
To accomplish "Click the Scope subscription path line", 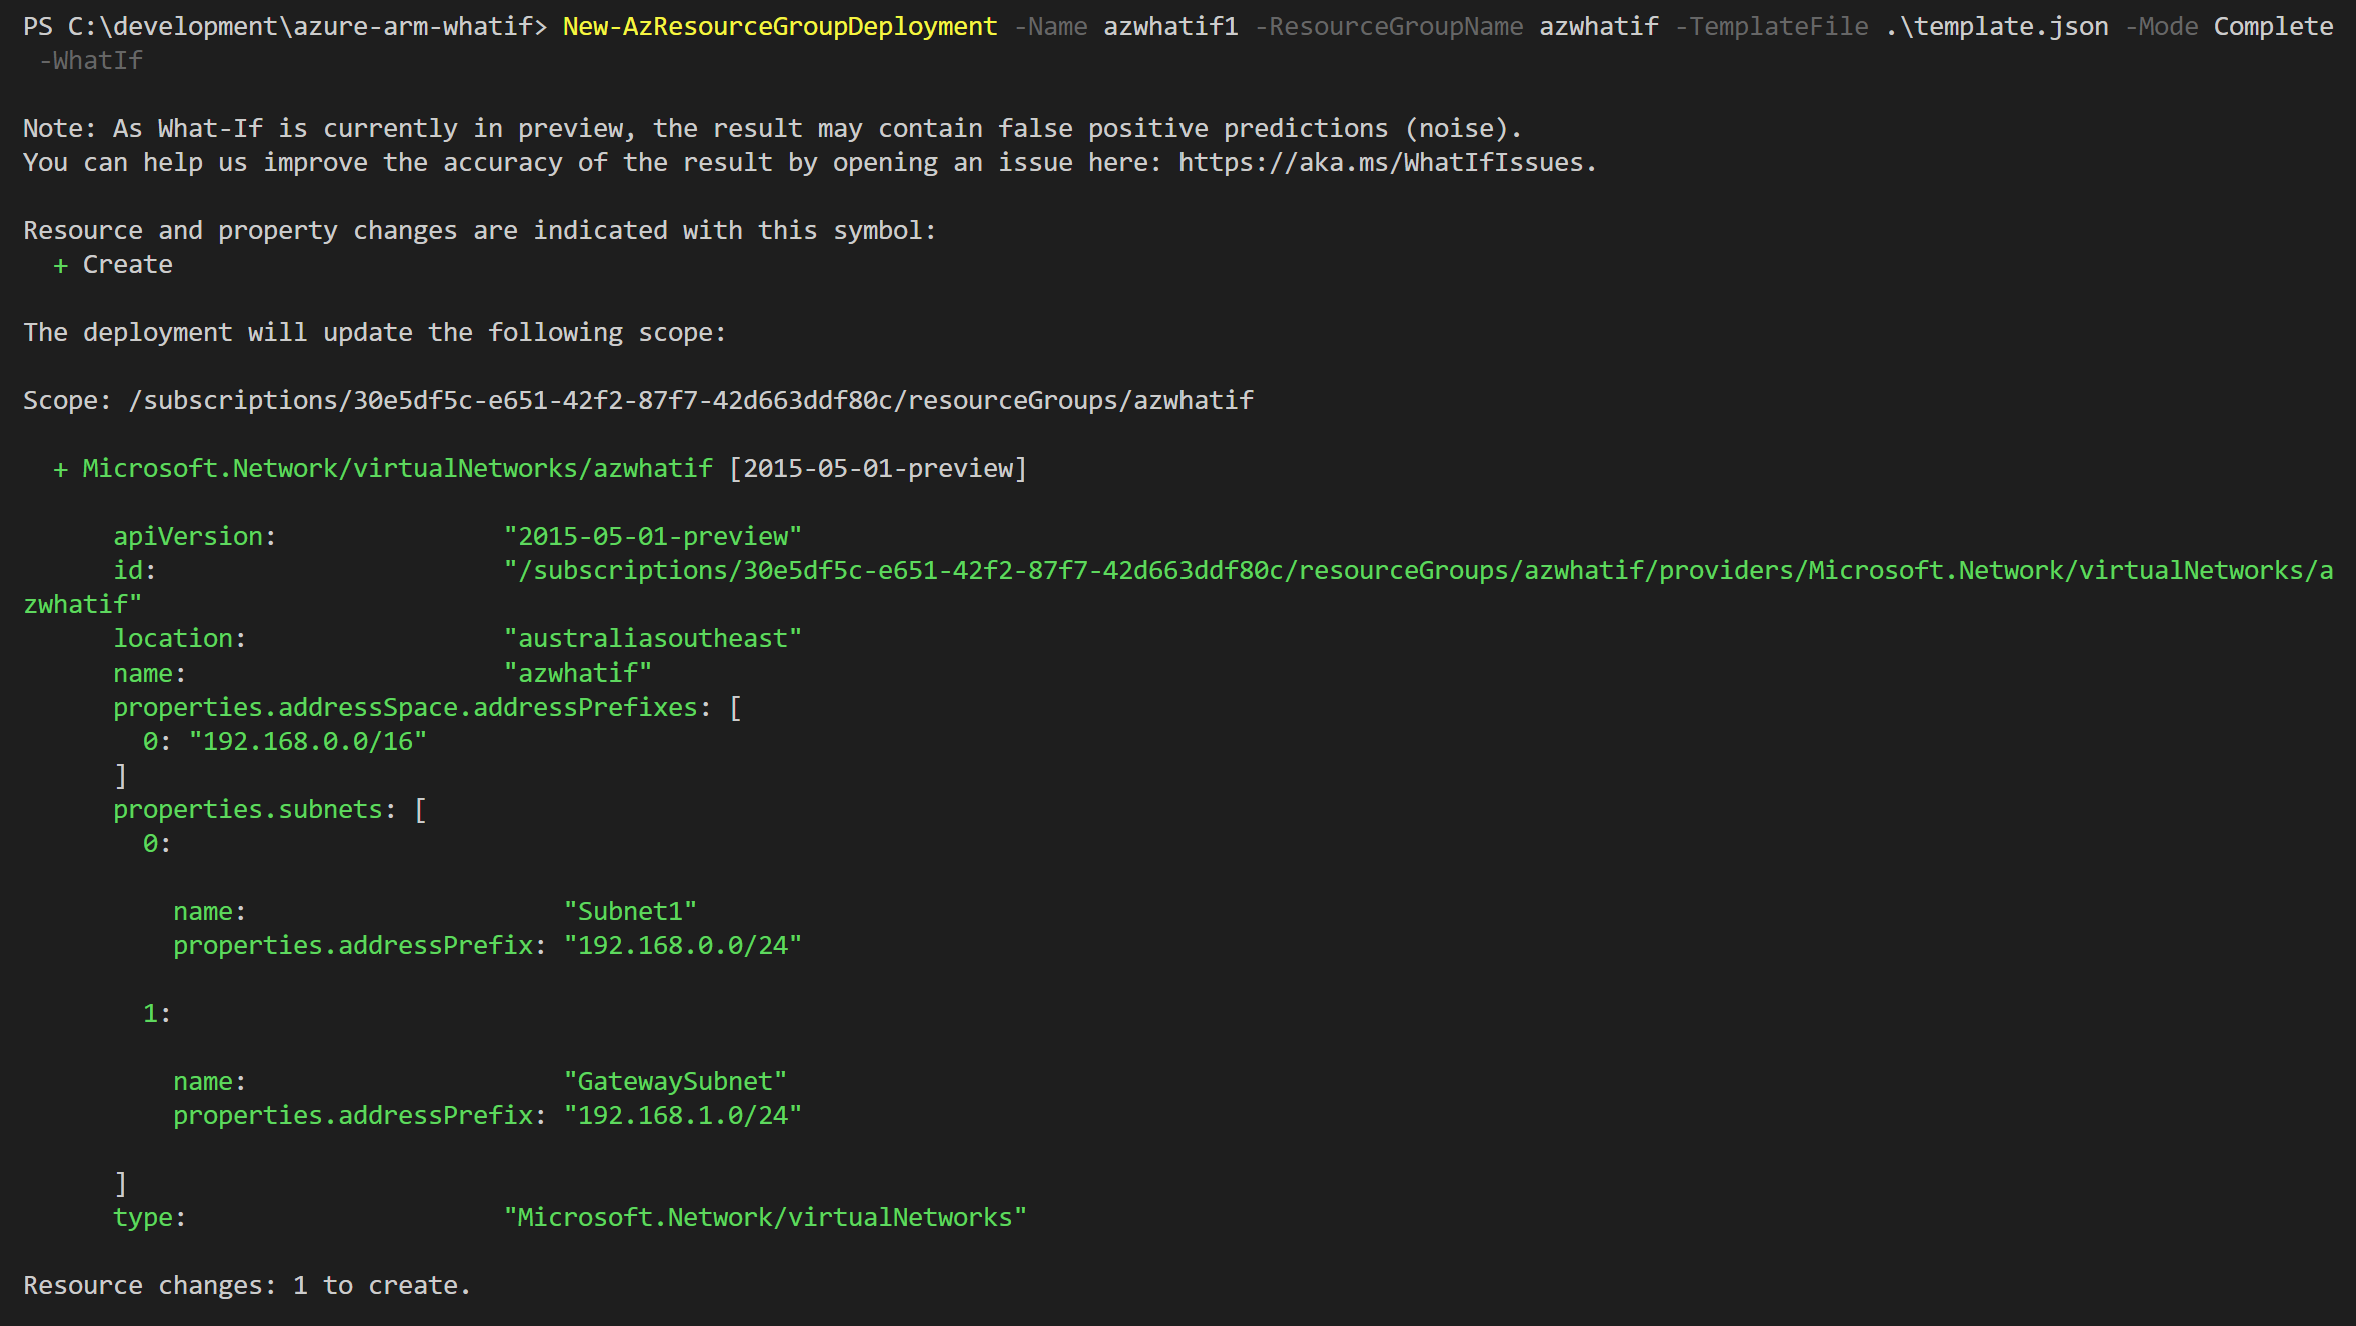I will (638, 400).
